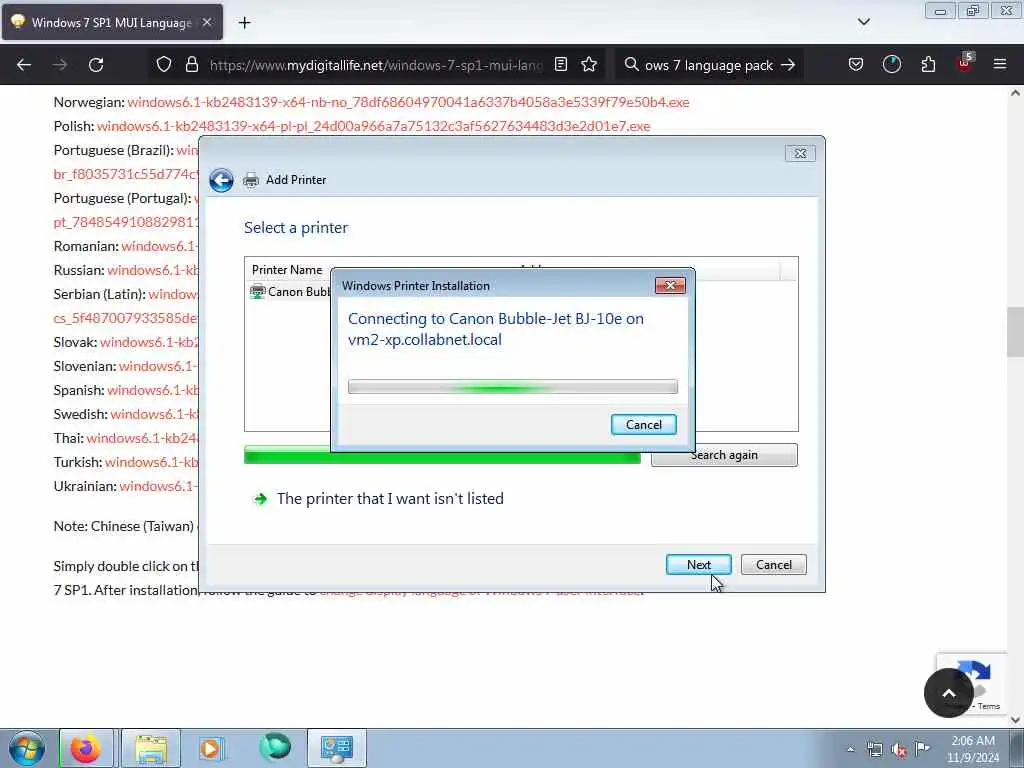
Task: Click the address bar URL field
Action: [376, 65]
